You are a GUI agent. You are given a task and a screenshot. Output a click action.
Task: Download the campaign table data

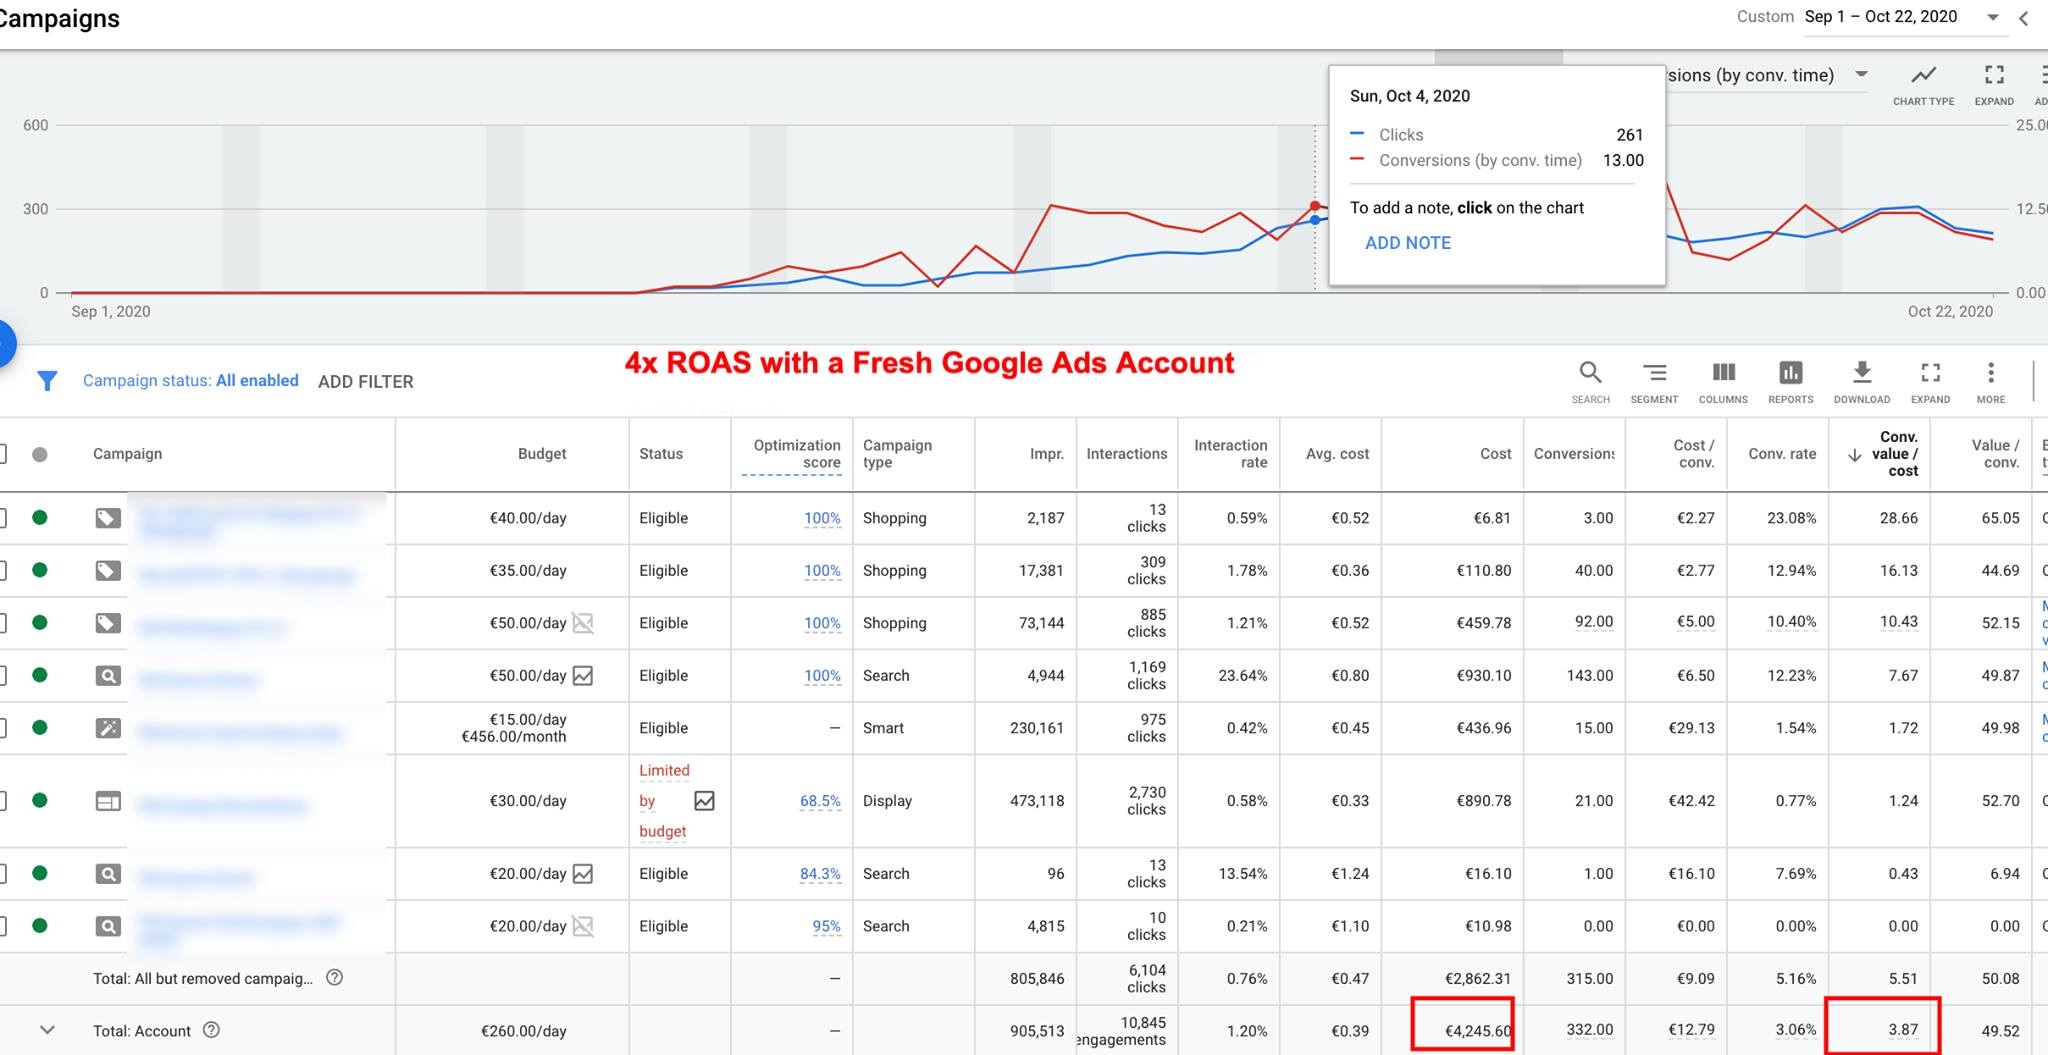point(1861,381)
